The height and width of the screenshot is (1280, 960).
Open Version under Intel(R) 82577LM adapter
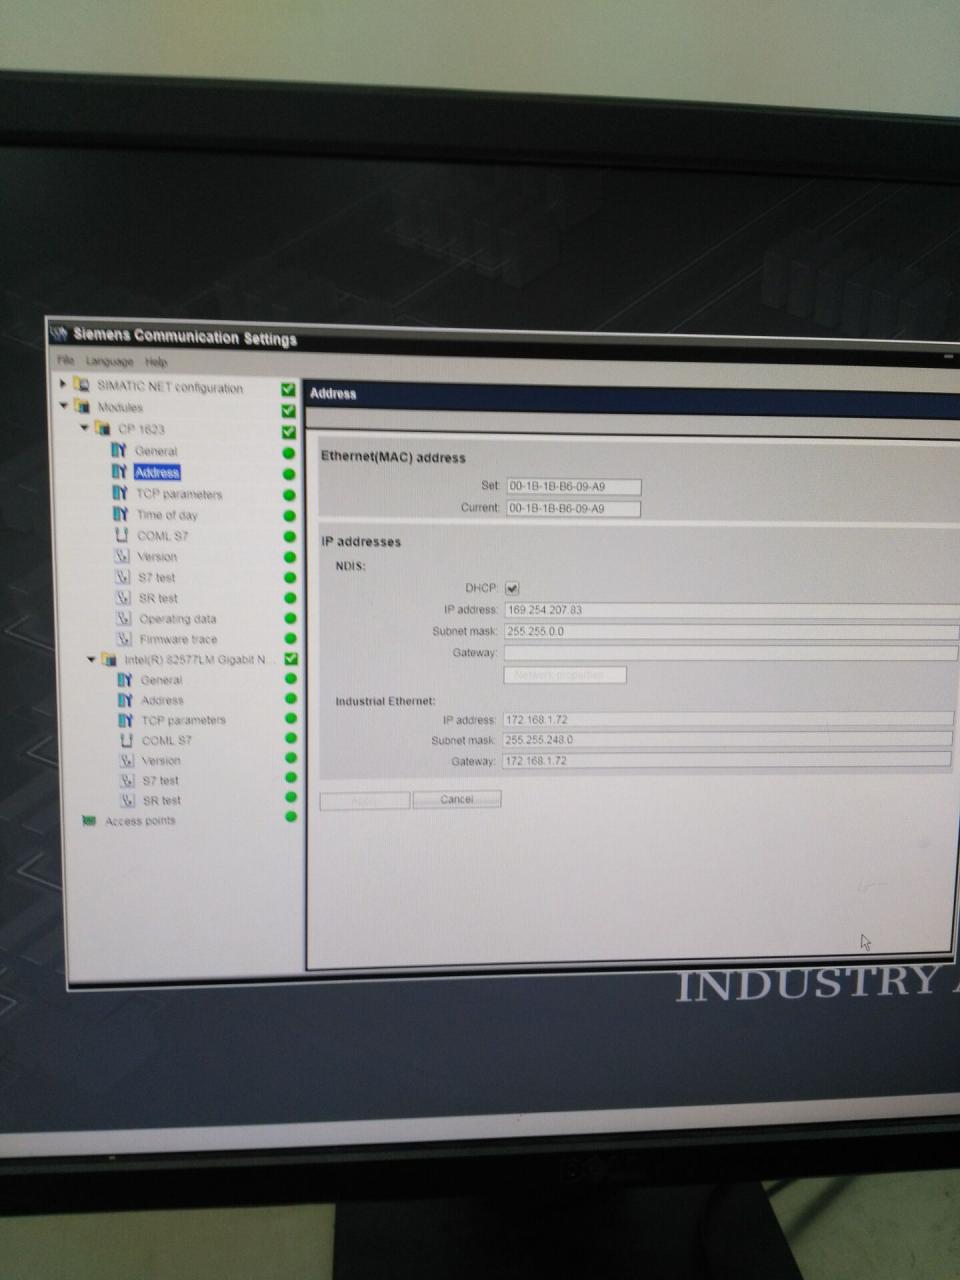[161, 760]
